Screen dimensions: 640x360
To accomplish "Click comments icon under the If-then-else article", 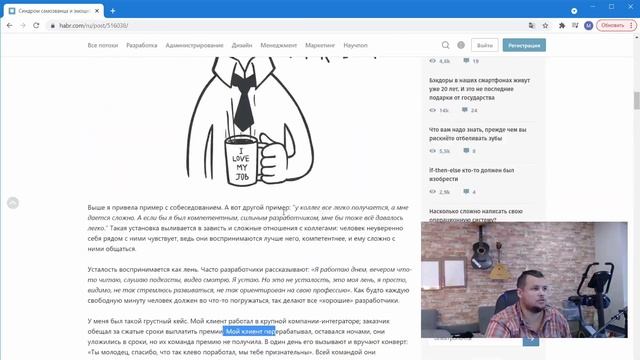I will tap(466, 191).
